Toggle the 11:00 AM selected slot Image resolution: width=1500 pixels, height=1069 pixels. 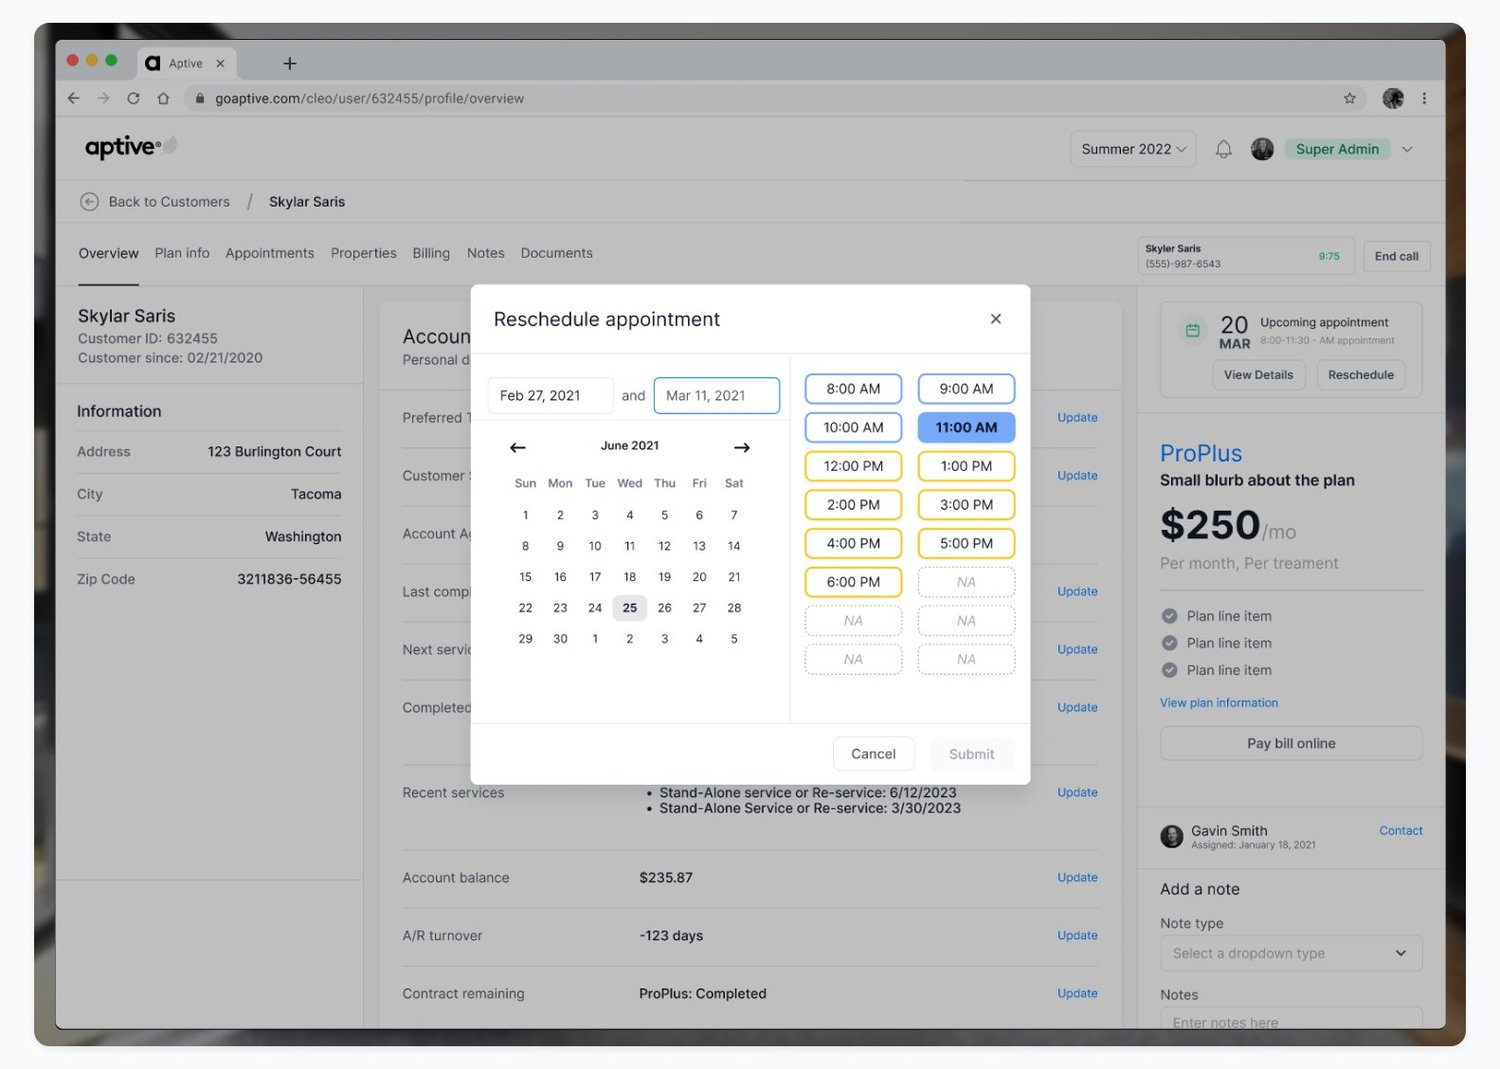[966, 427]
